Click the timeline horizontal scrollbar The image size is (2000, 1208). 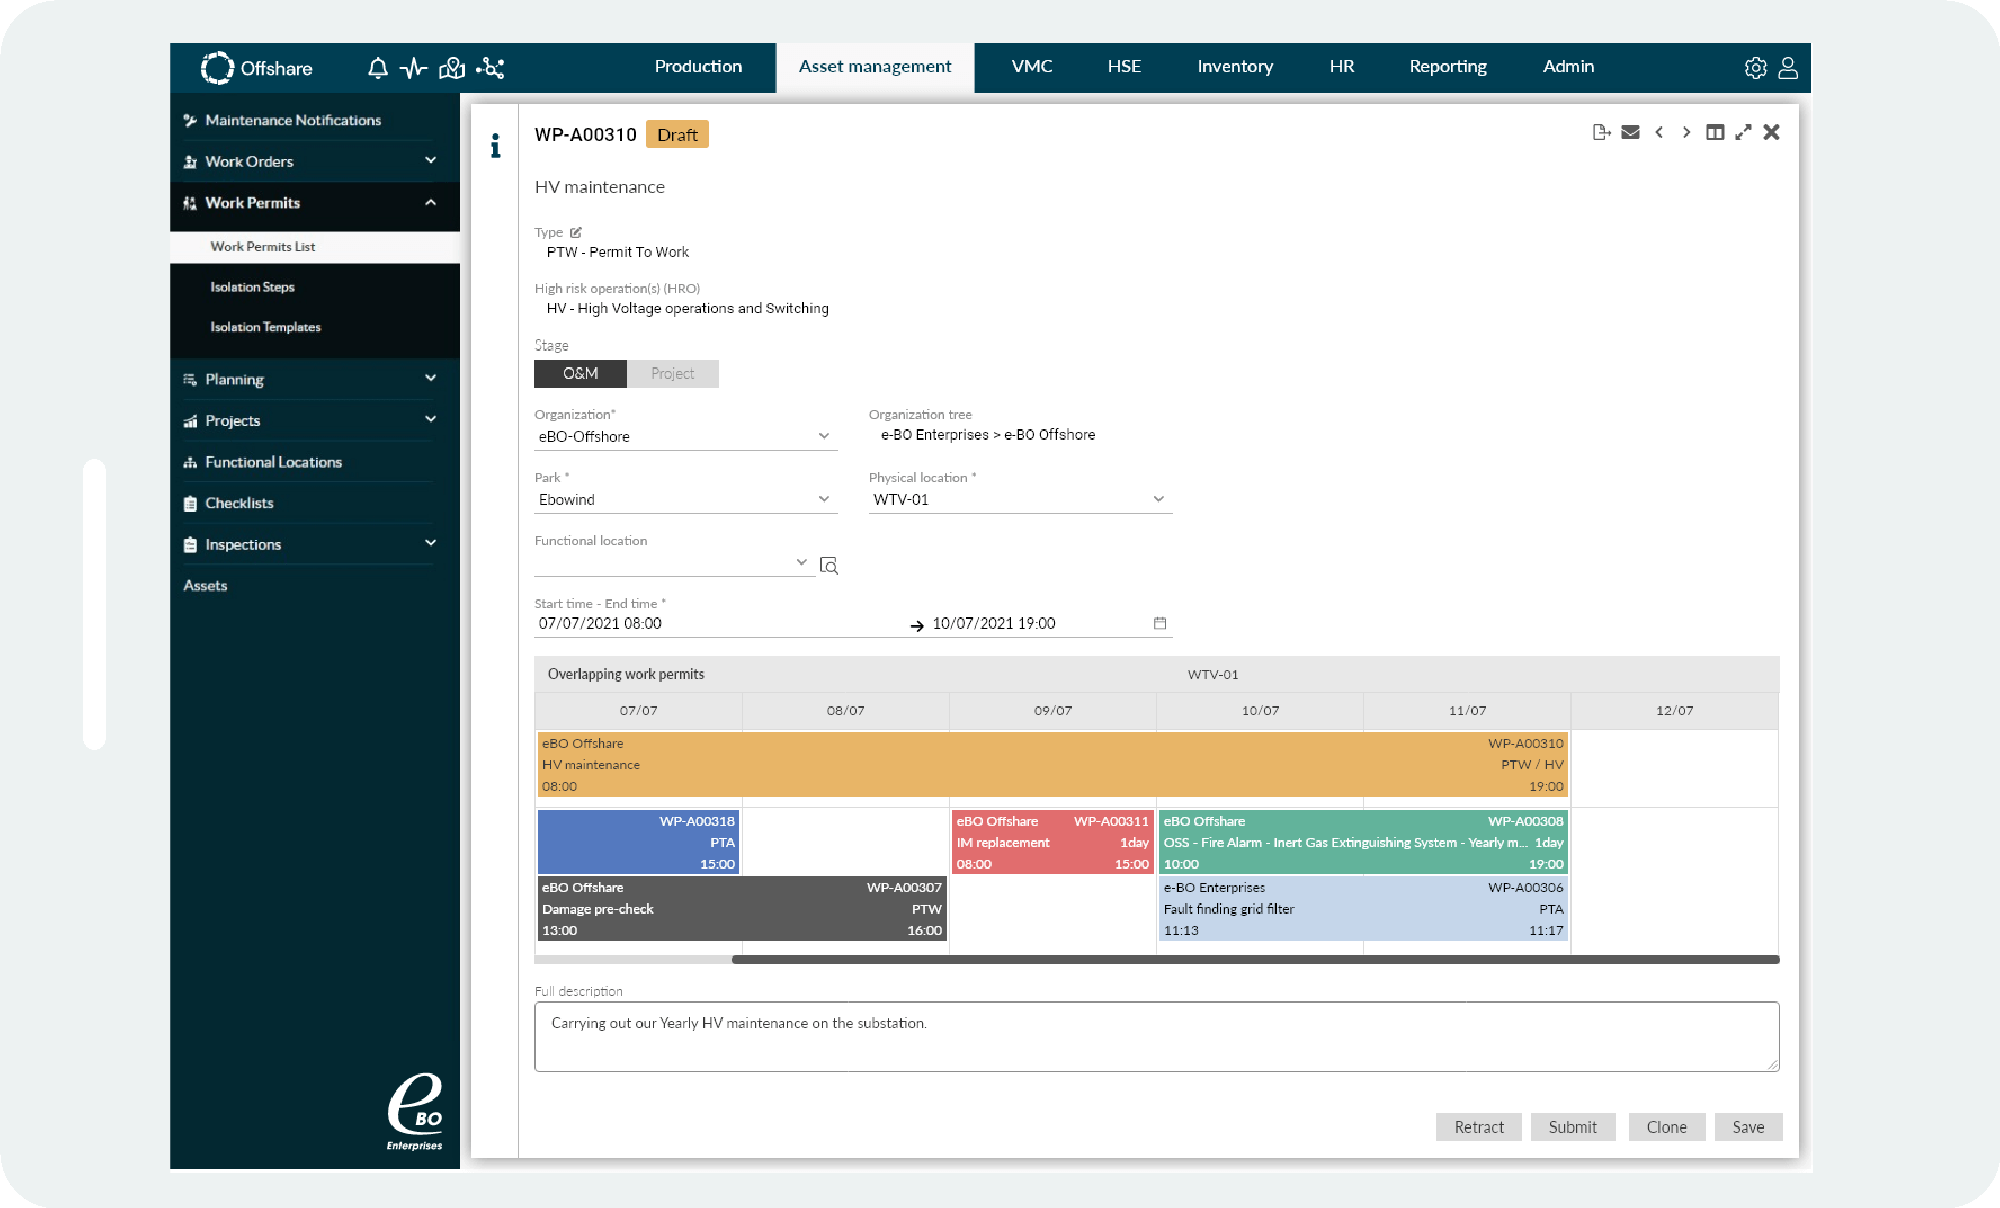1256,959
